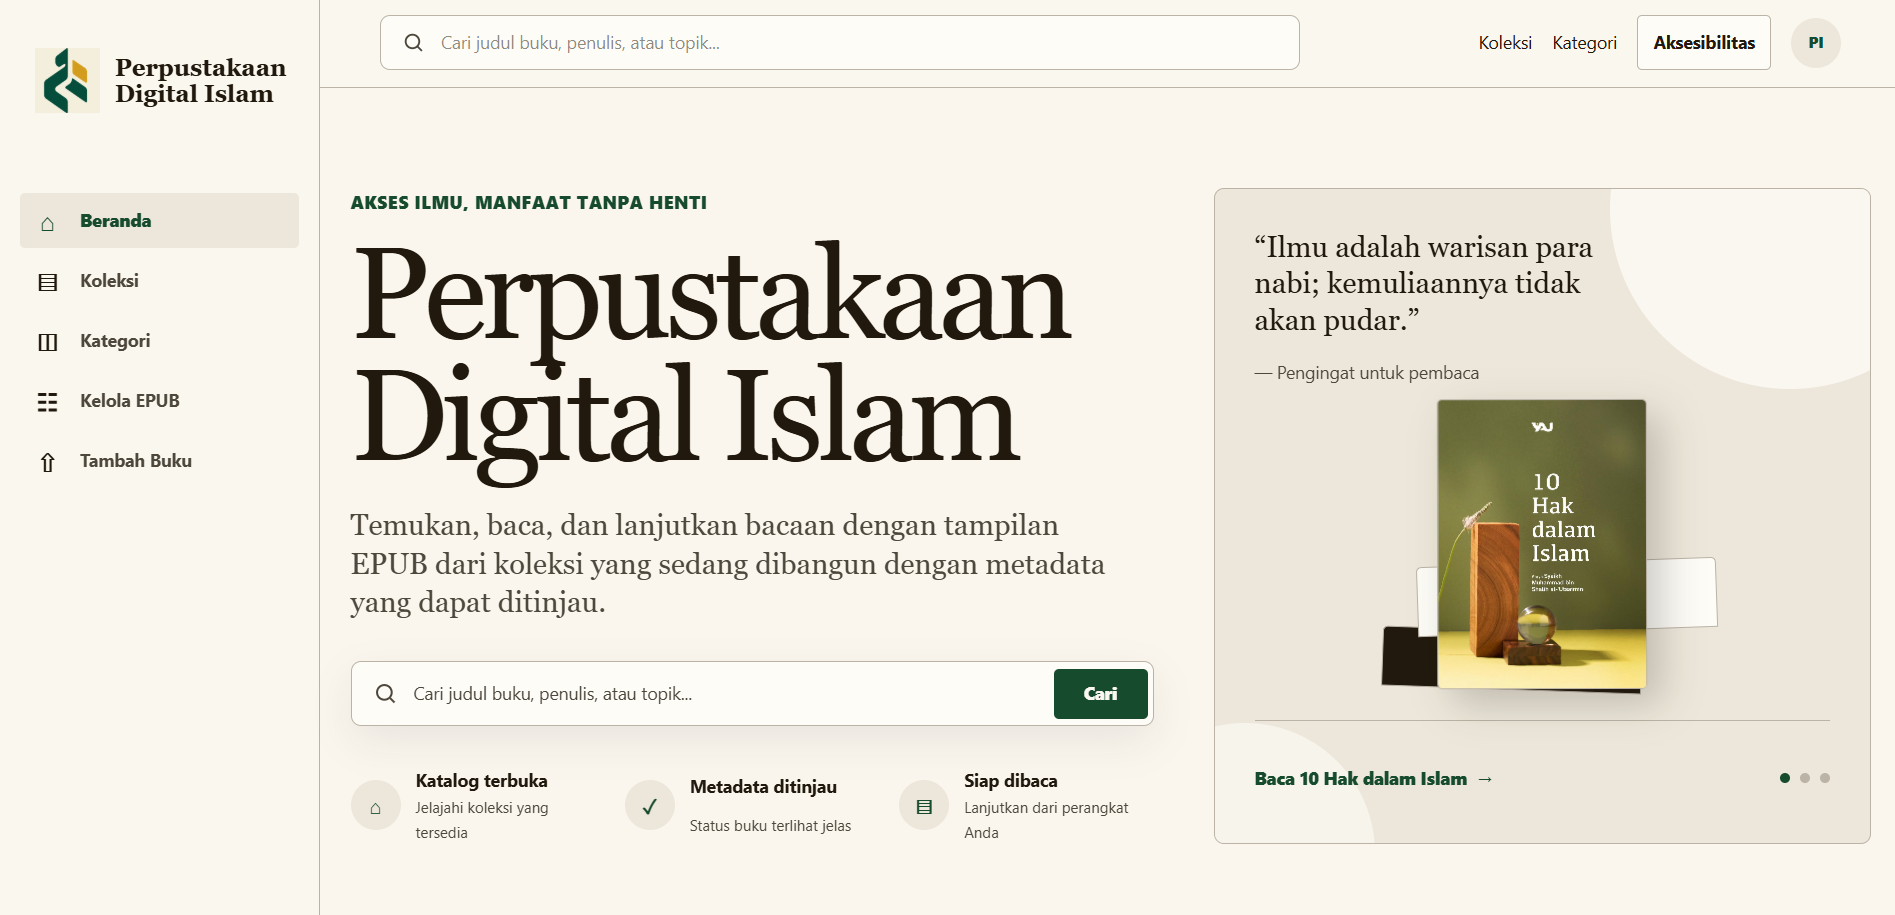Focus the top header search field

(840, 43)
